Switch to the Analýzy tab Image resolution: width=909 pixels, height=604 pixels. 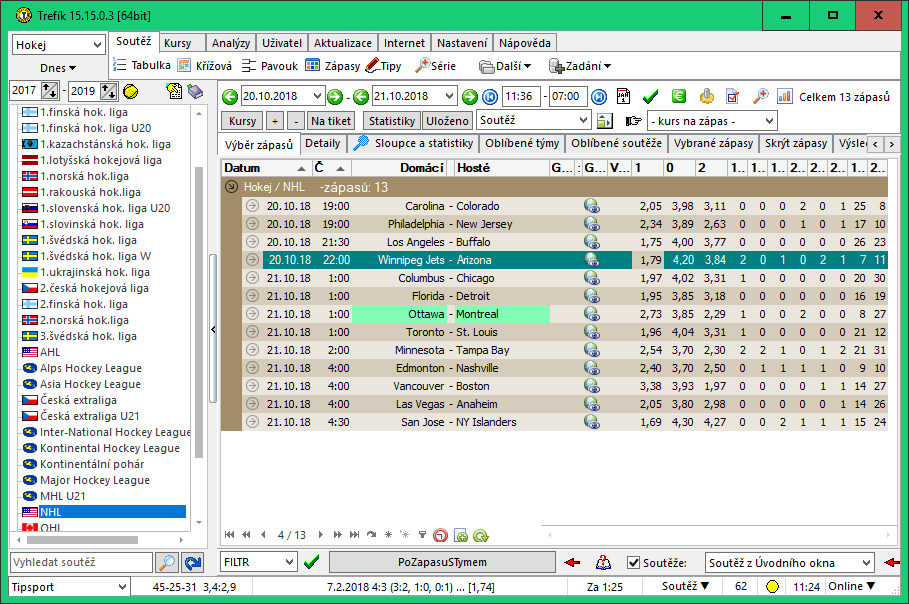pyautogui.click(x=231, y=43)
